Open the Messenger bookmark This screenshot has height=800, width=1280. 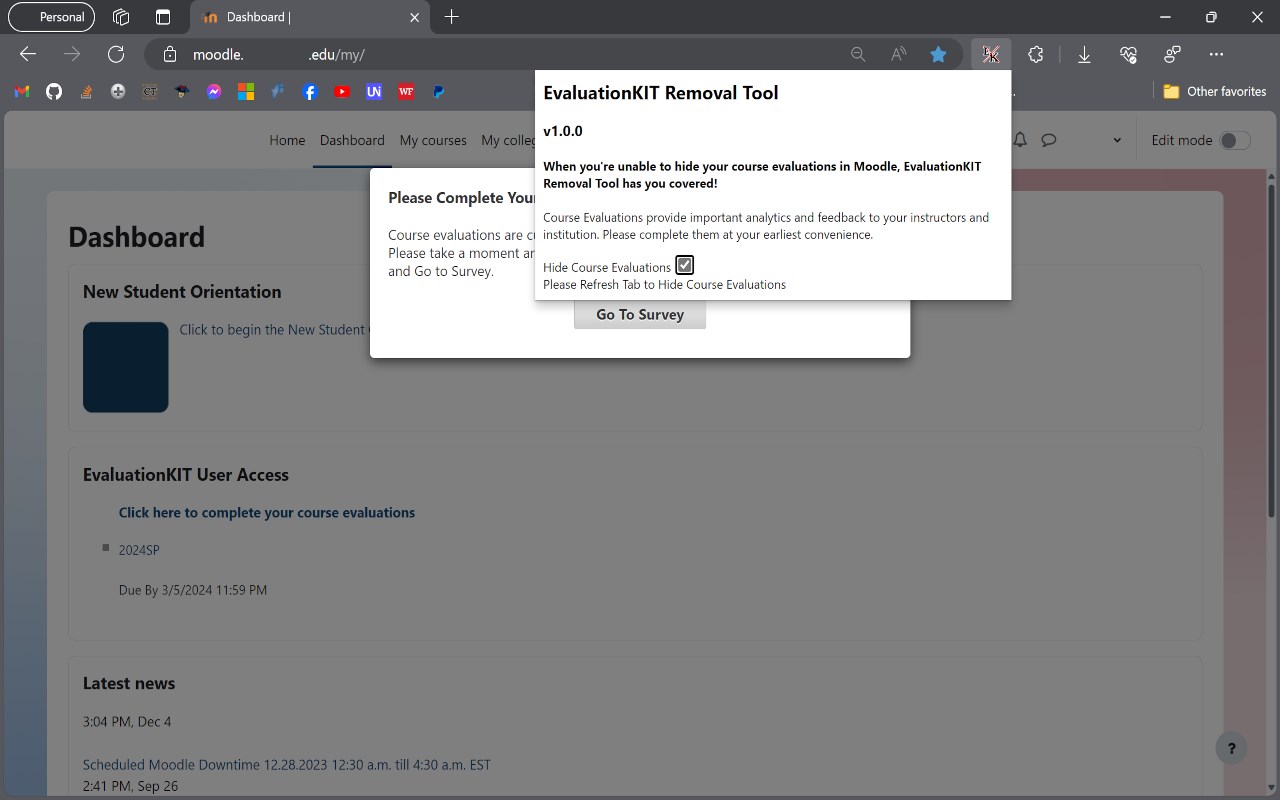(x=214, y=91)
